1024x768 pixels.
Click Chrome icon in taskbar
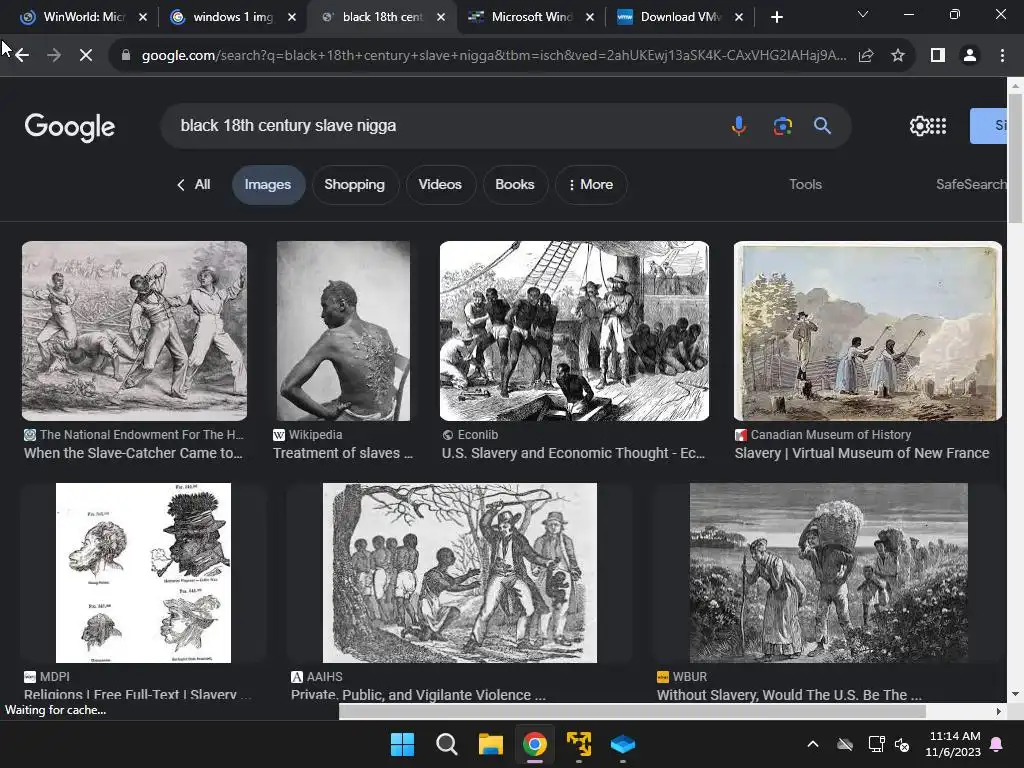click(x=534, y=744)
